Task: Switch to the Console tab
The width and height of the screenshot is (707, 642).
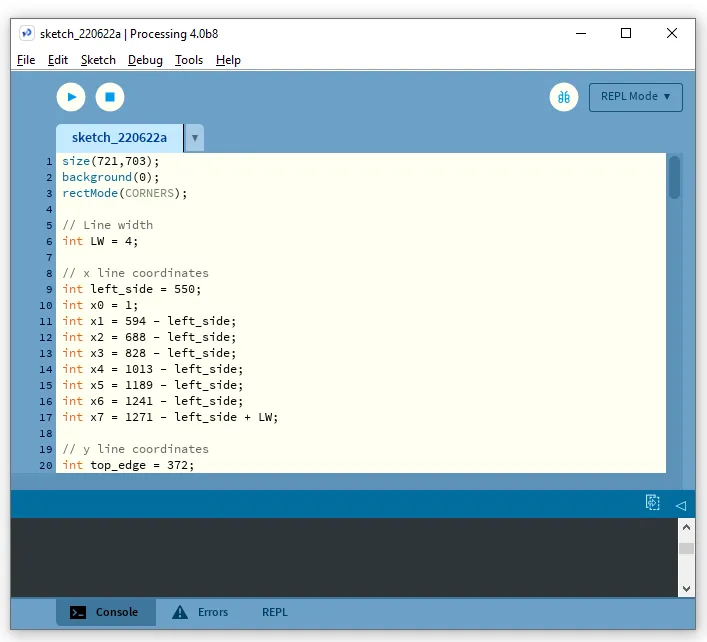Action: (106, 612)
